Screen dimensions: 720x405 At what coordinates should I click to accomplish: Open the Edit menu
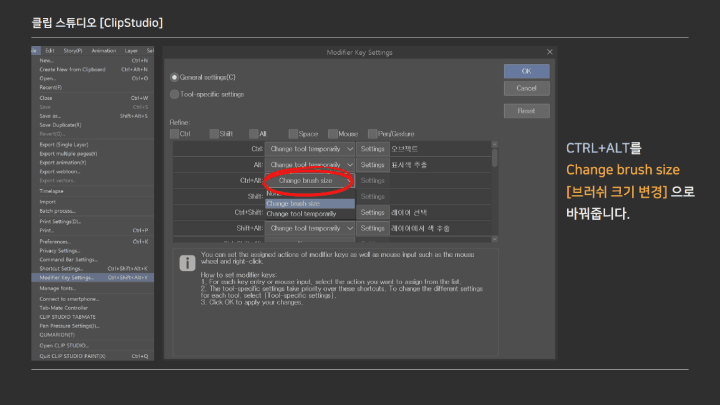coord(50,51)
